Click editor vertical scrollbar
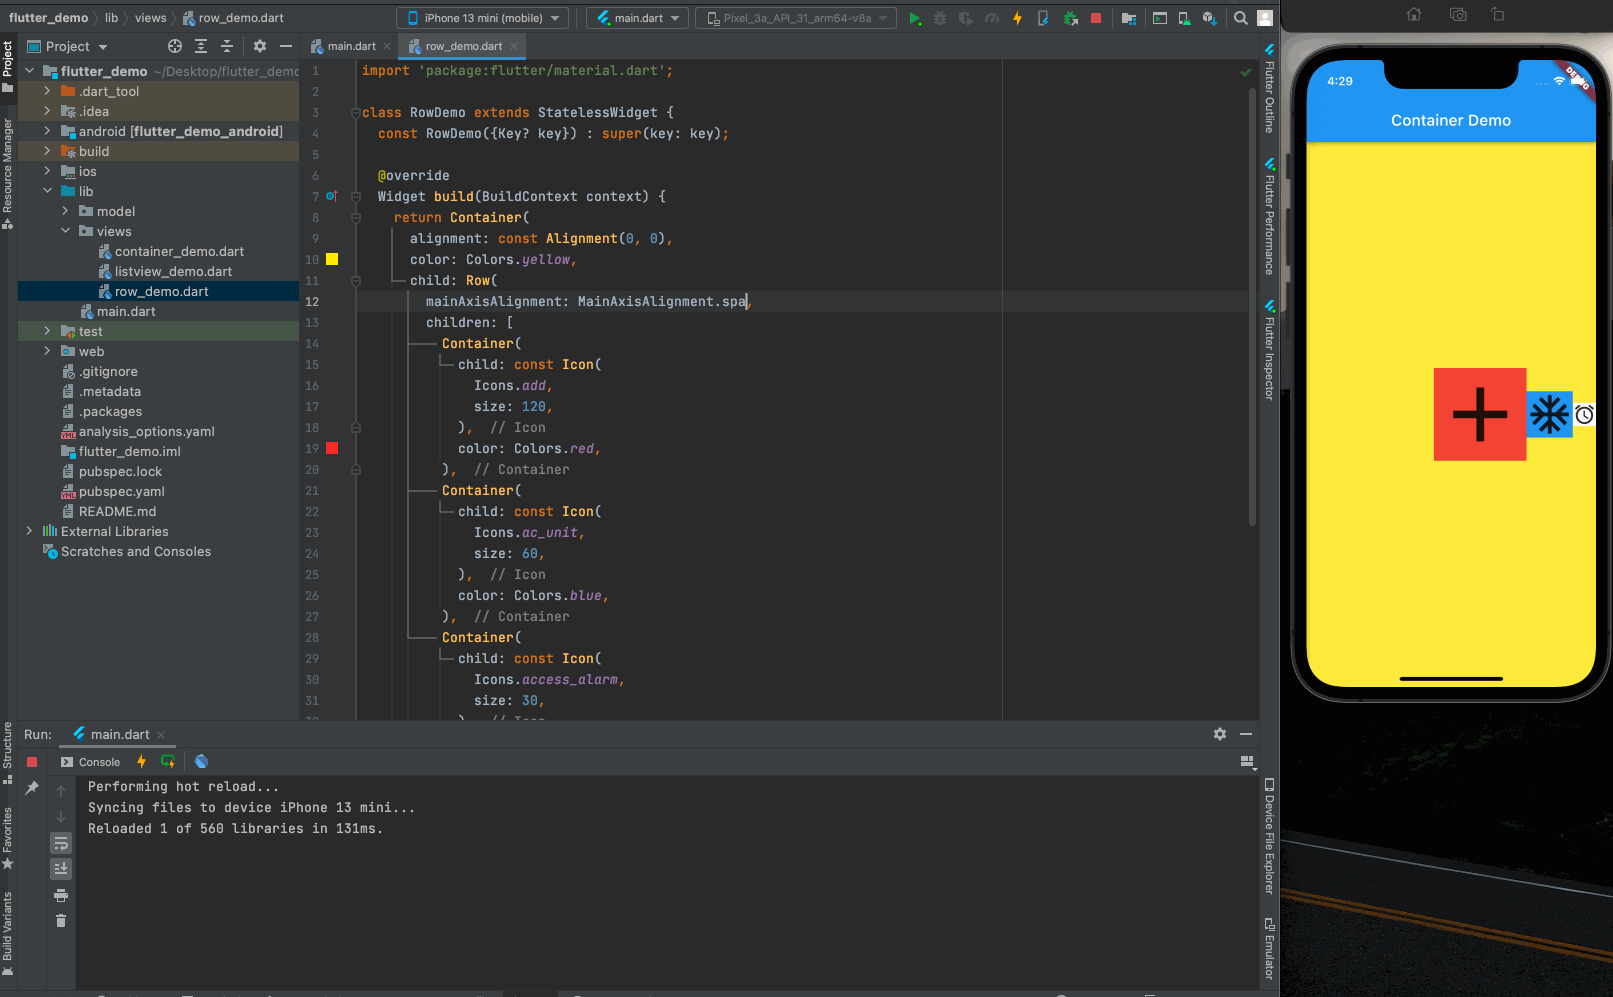Screen dimensions: 1613x997 1252,305
